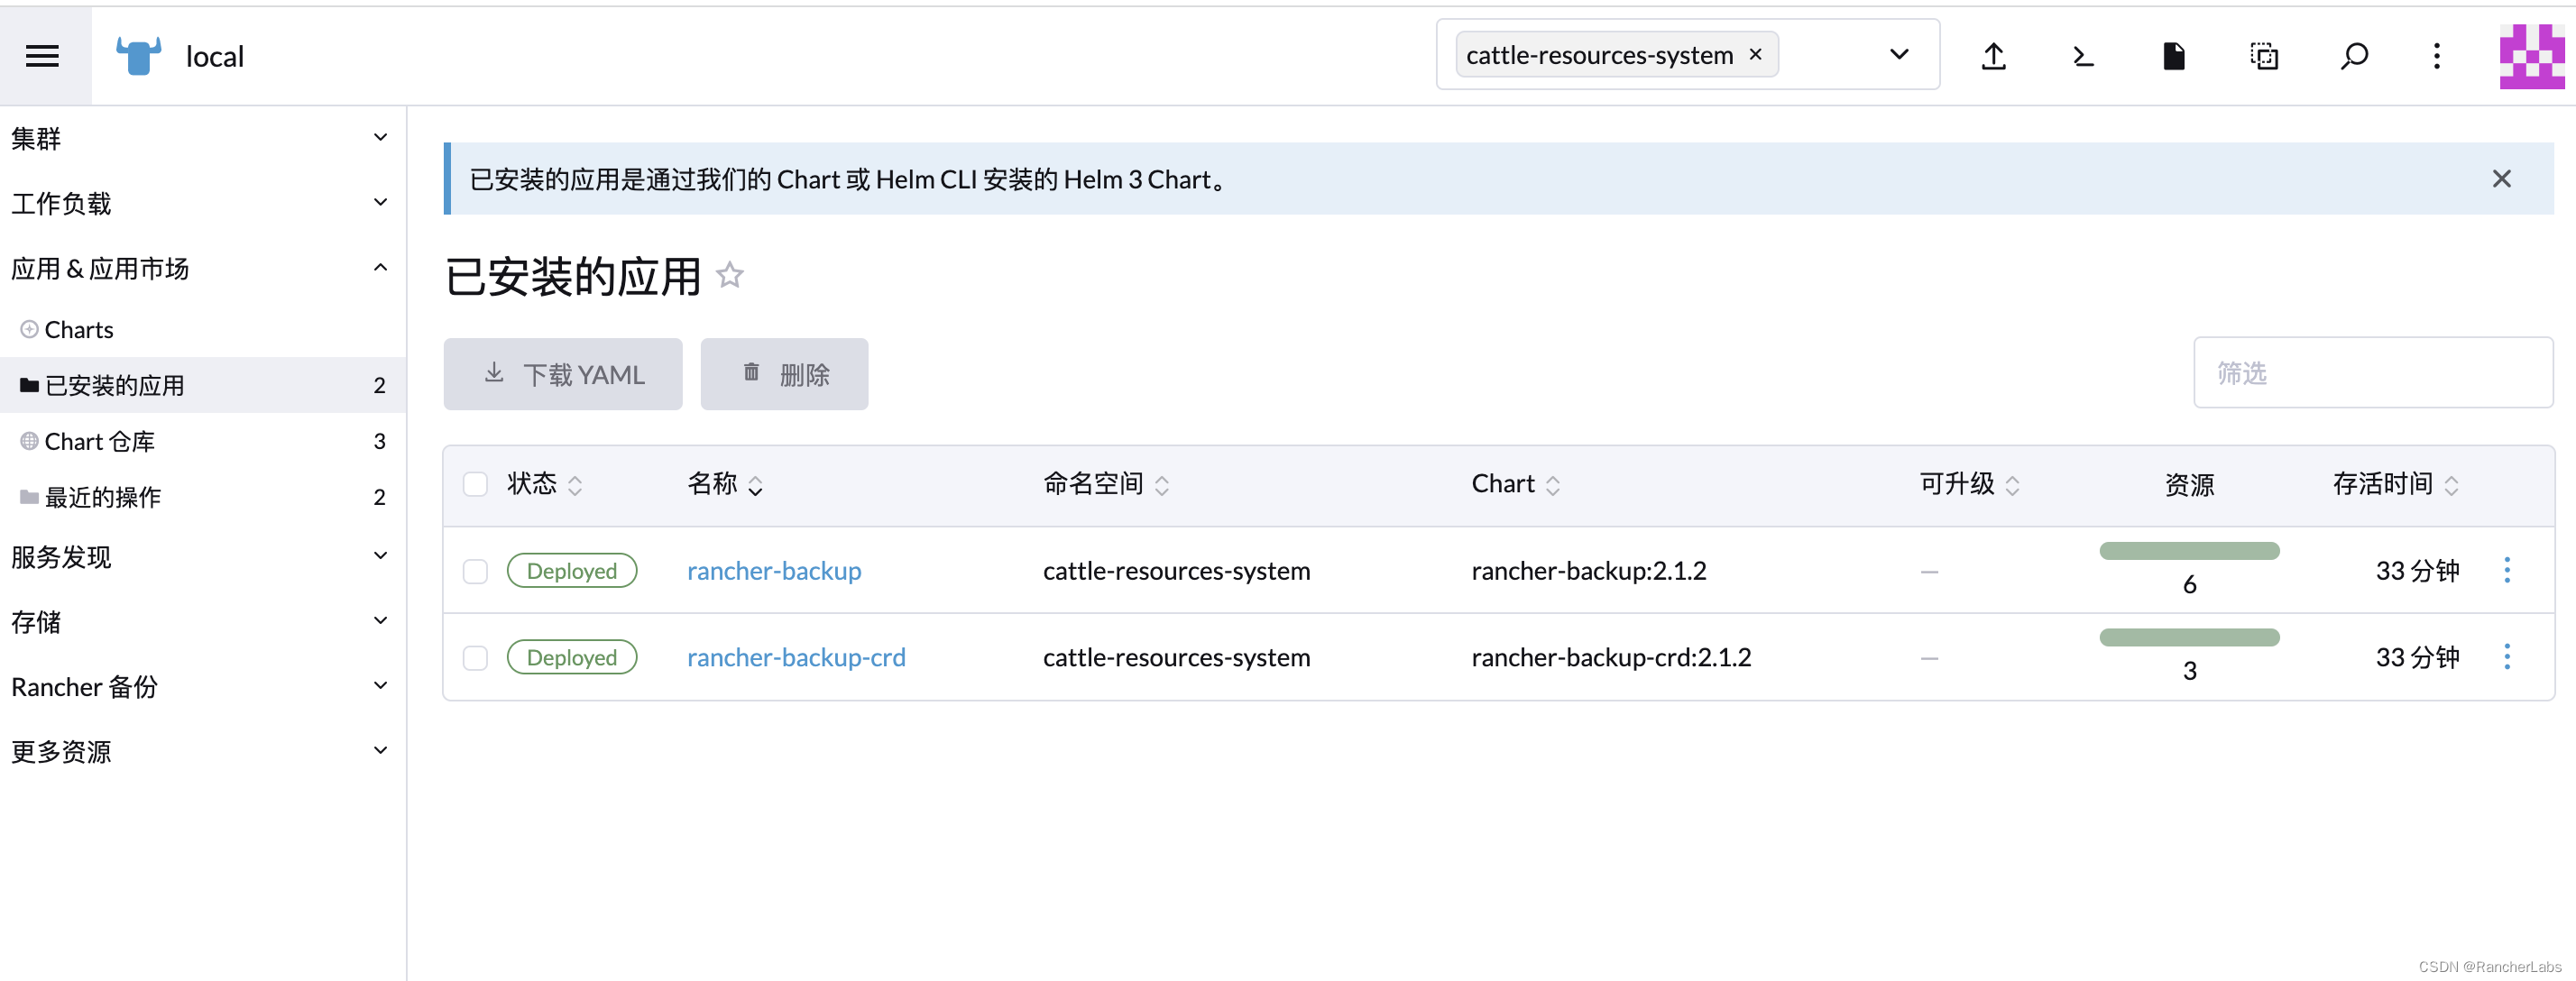The image size is (2576, 981).
Task: Open the resource search magnifier icon
Action: click(2354, 56)
